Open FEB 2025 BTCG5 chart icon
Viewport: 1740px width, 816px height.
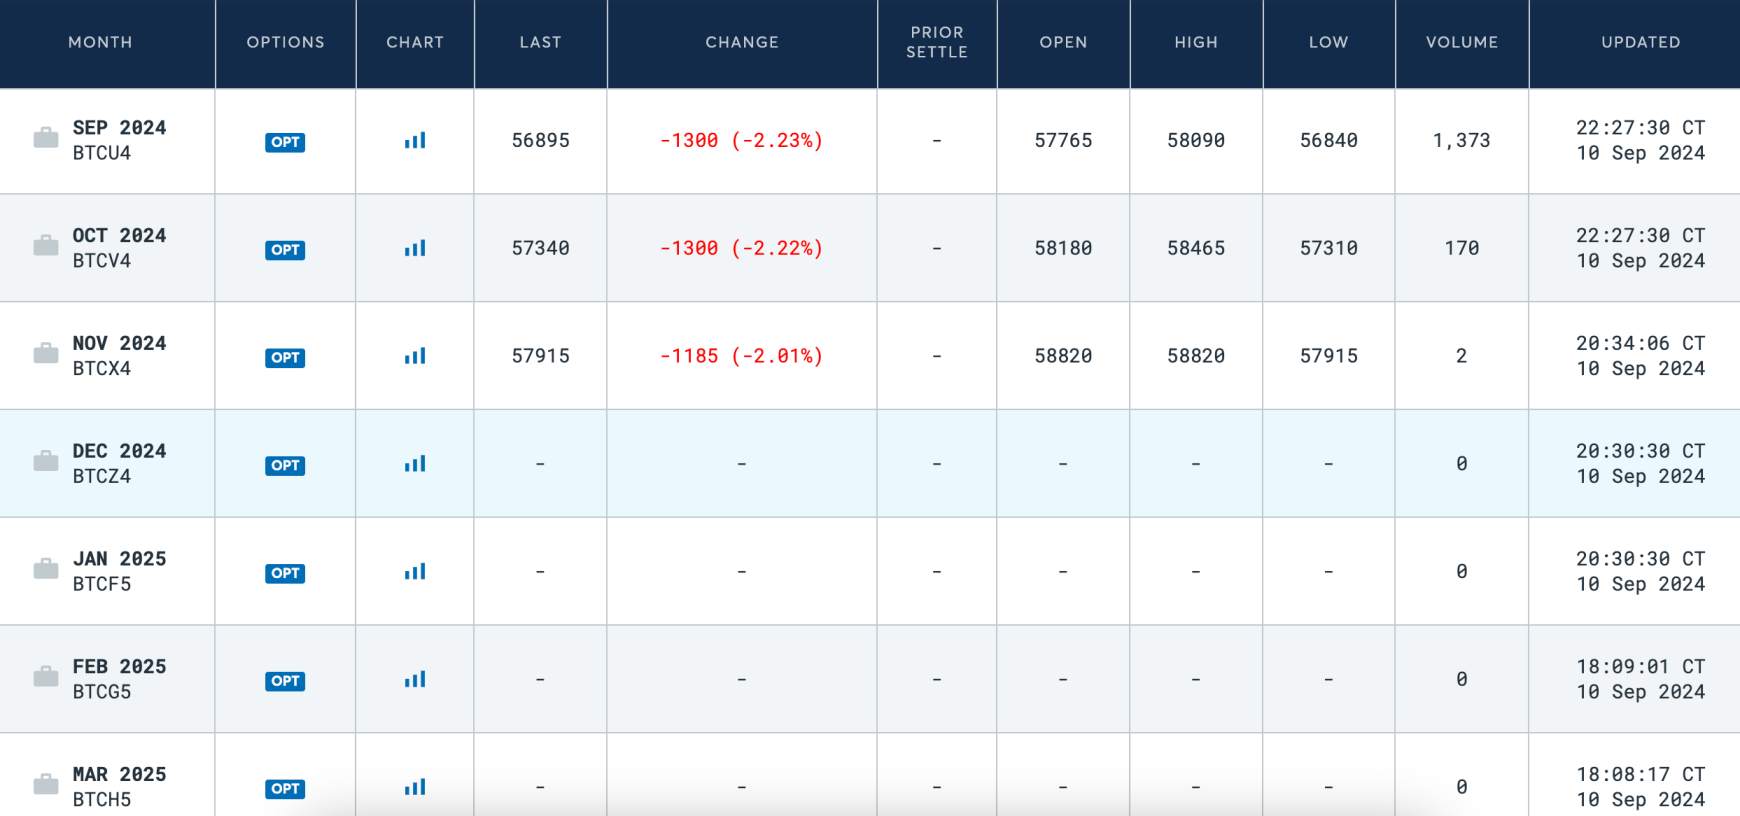[x=415, y=680]
